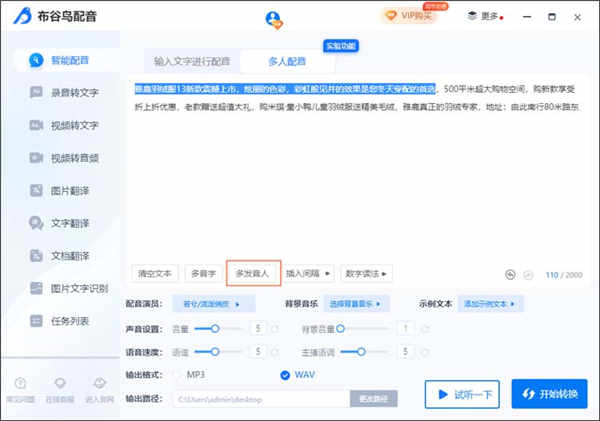Click the 输出路径 path field
Screen dimensions: 600x421
(x=262, y=399)
